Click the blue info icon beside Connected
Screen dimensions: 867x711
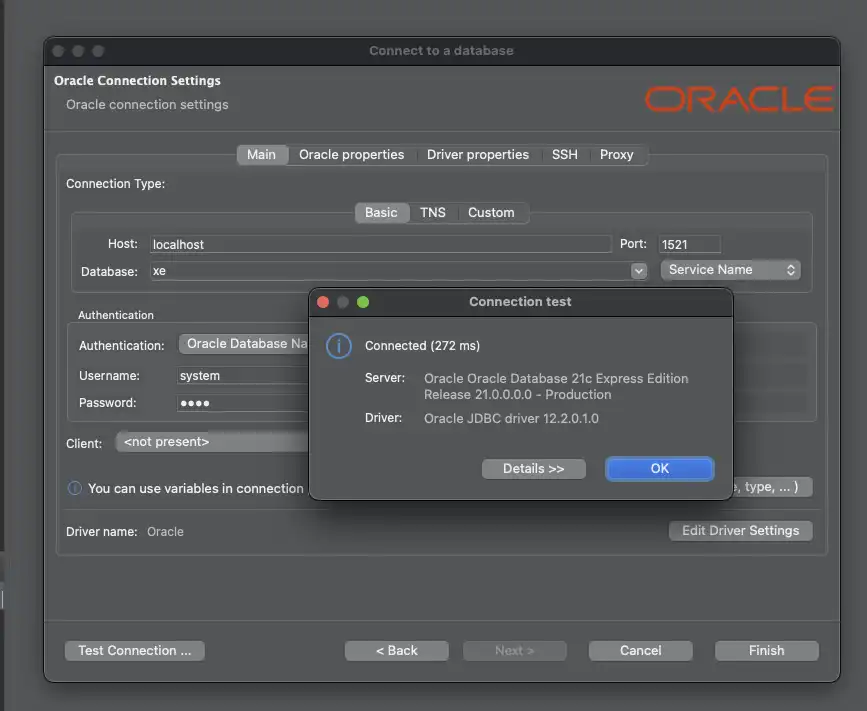tap(338, 346)
